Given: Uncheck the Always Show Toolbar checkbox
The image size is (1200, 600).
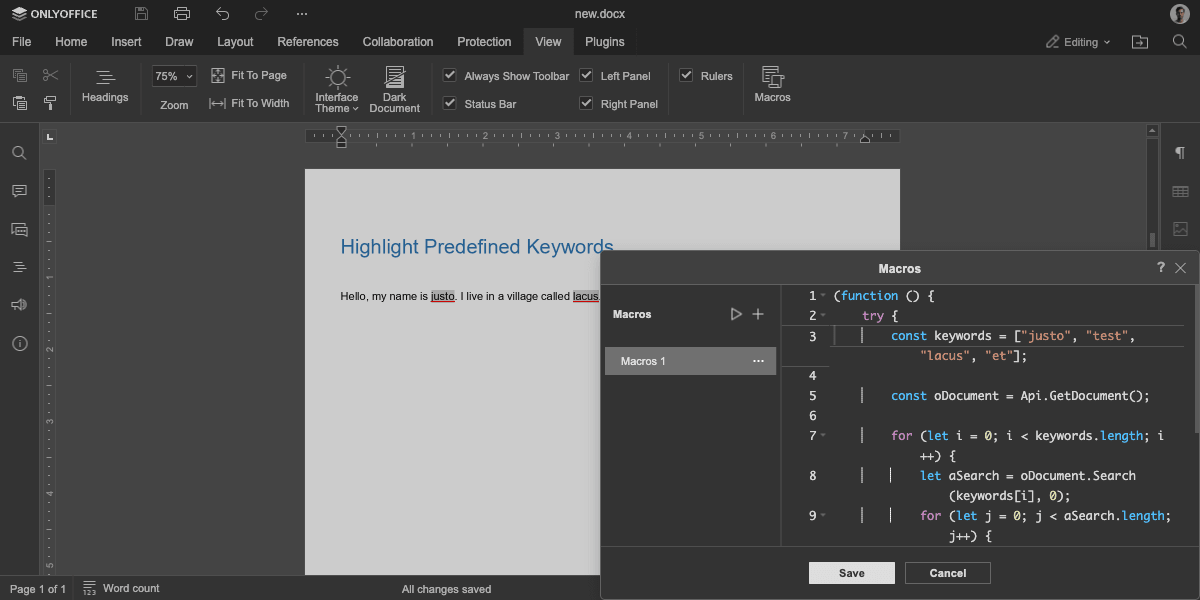Looking at the screenshot, I should point(450,76).
